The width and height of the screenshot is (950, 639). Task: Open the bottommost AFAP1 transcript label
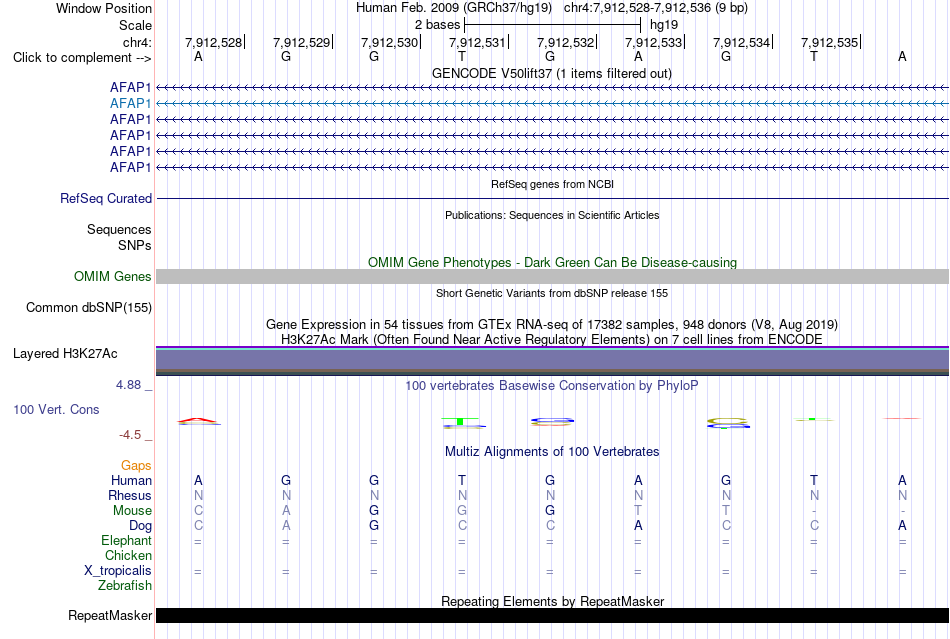130,167
